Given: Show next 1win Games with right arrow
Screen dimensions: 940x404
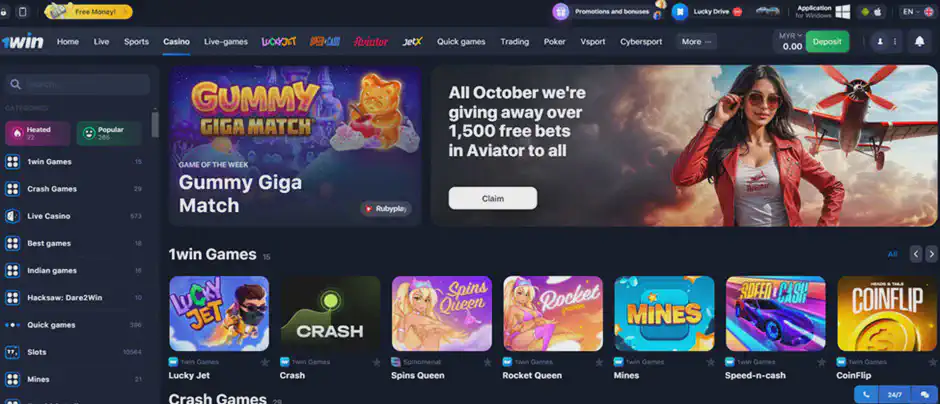Looking at the screenshot, I should coord(931,254).
